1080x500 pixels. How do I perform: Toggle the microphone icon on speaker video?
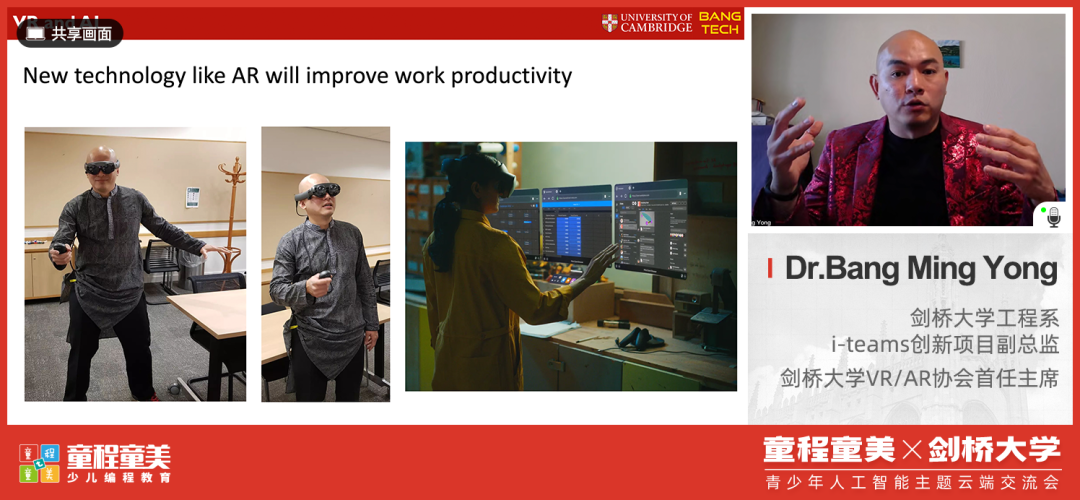tap(1052, 216)
